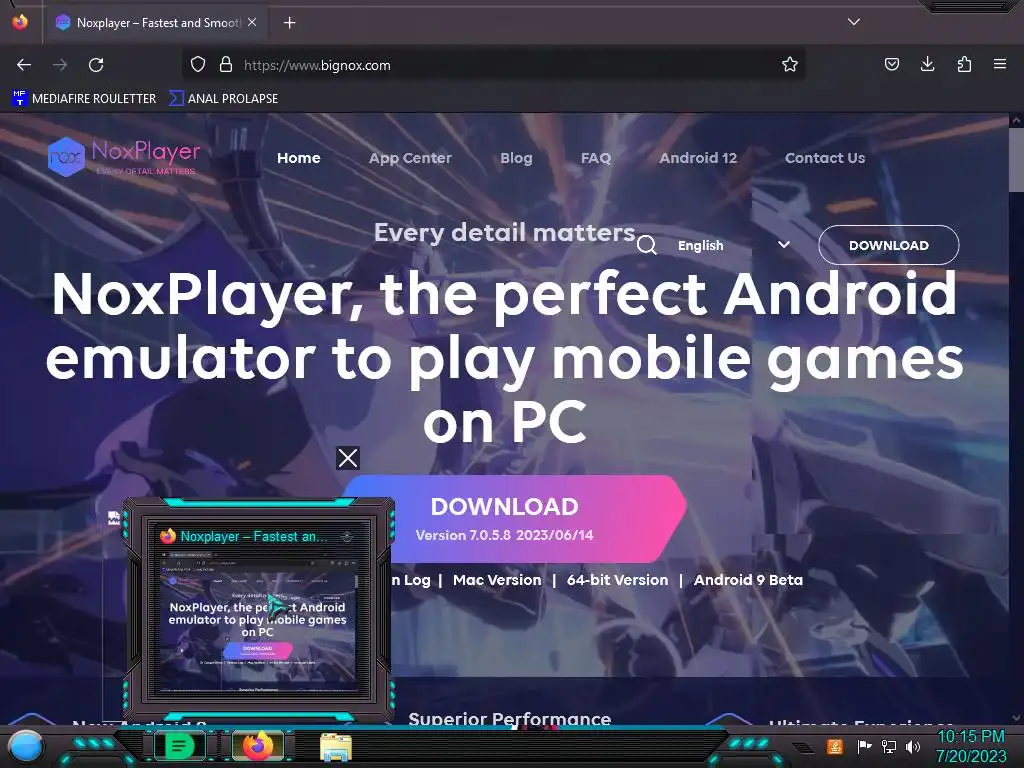Open the green app in the taskbar
The width and height of the screenshot is (1024, 768).
point(179,746)
